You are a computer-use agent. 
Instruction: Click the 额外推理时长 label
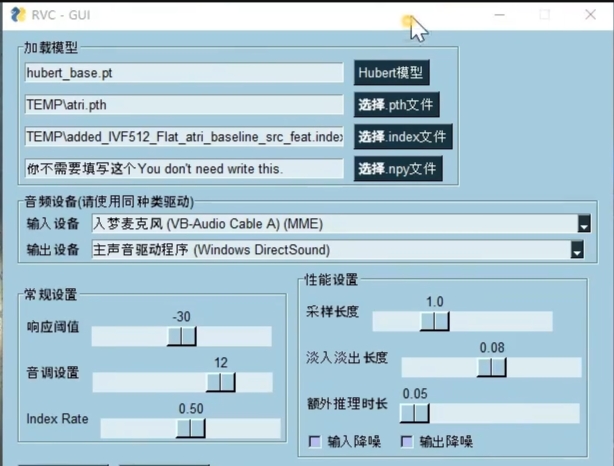pos(347,403)
